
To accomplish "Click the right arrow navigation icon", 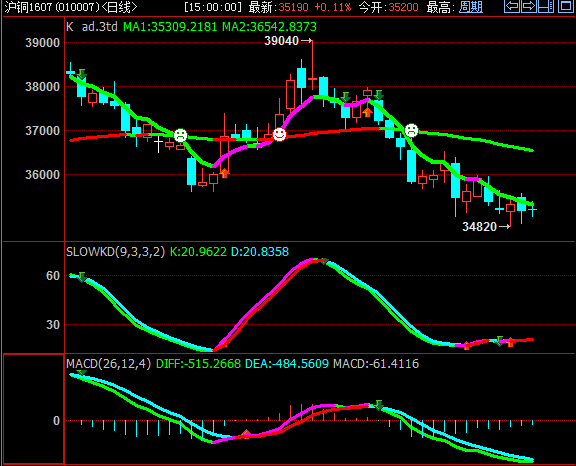I will pos(529,6).
